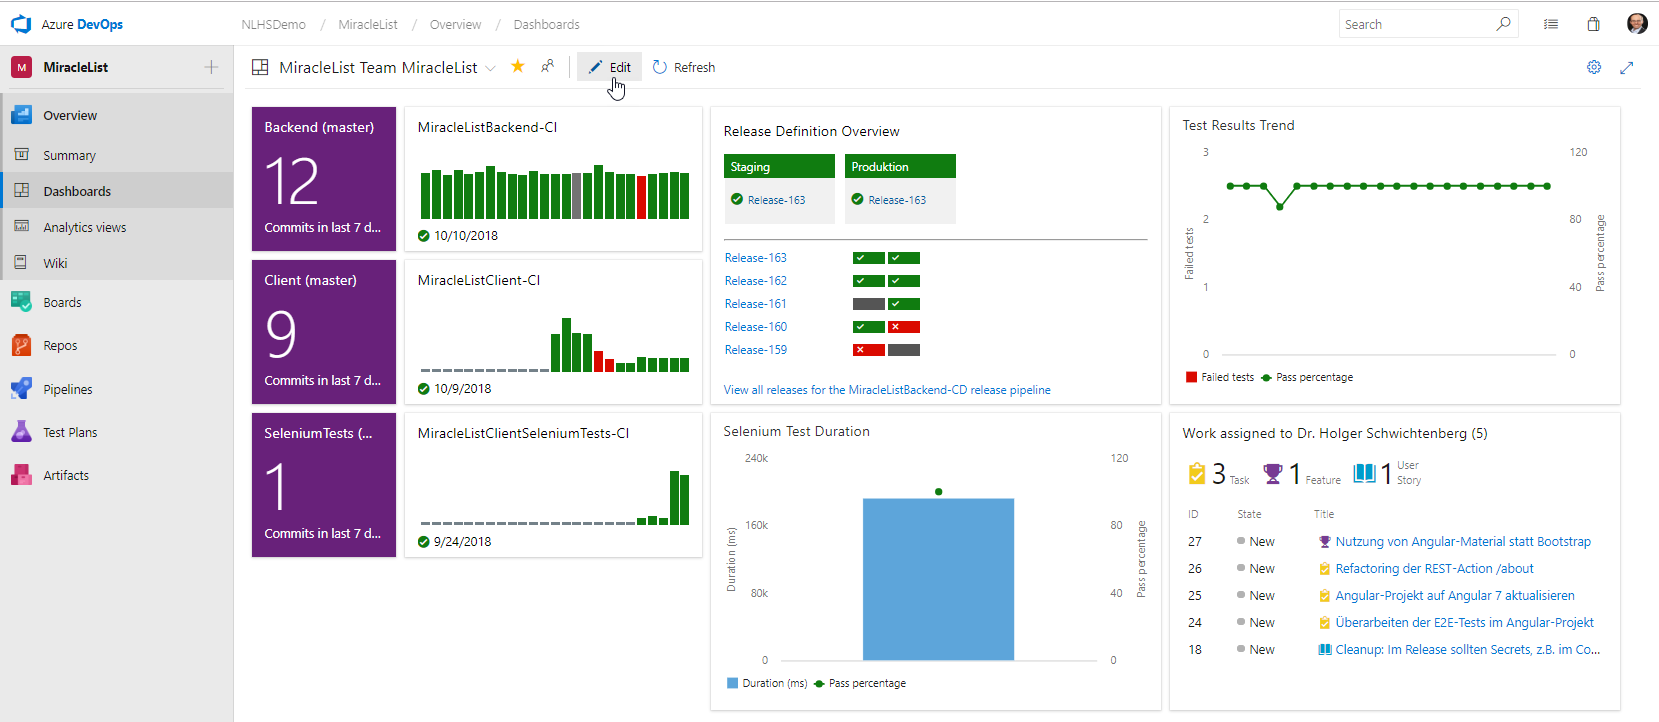
Task: Click the Azure DevOps logo icon
Action: pyautogui.click(x=21, y=24)
